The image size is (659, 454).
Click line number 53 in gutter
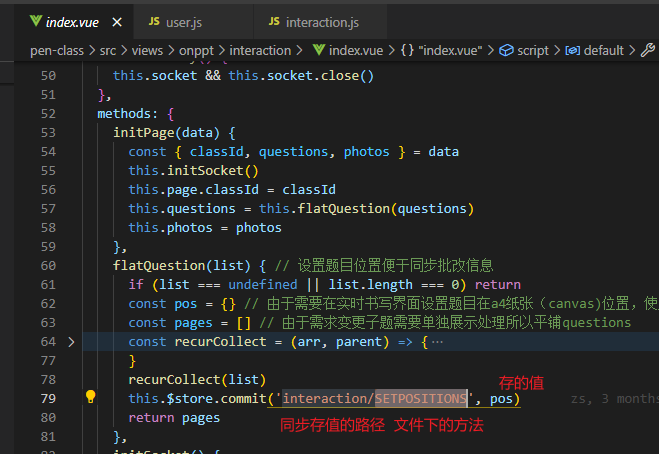(x=48, y=133)
